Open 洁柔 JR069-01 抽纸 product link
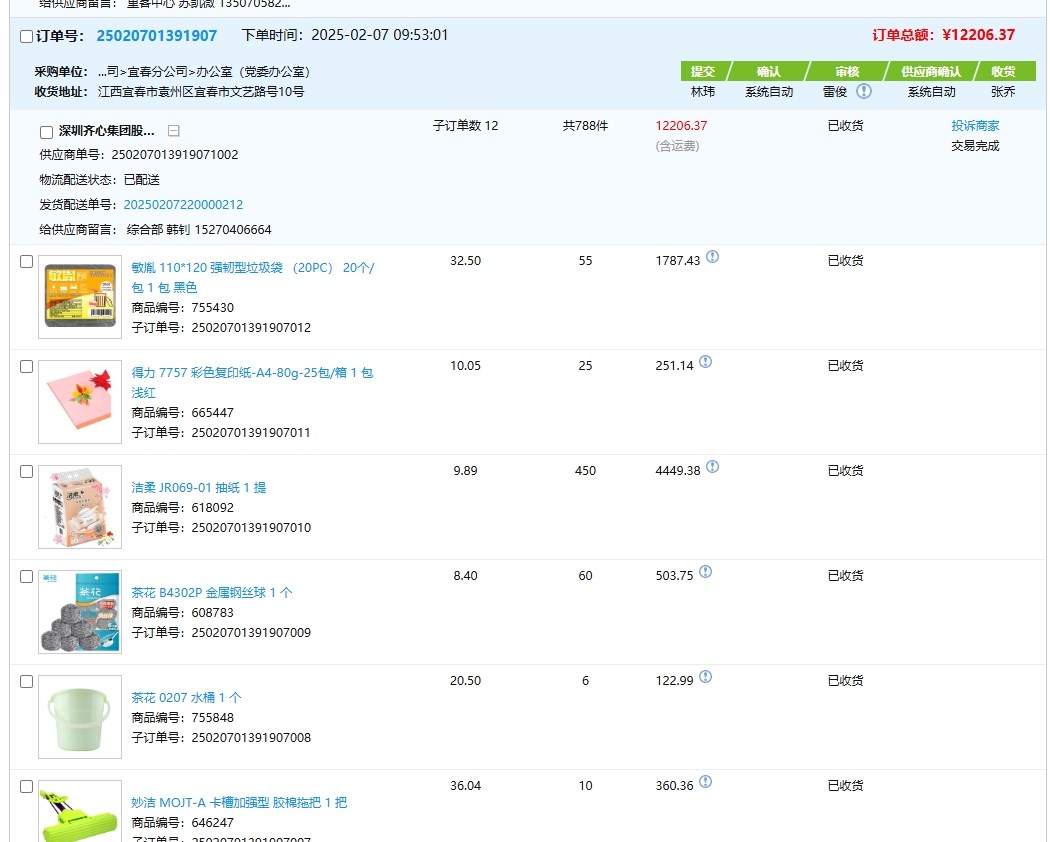The image size is (1050, 842). (x=199, y=488)
